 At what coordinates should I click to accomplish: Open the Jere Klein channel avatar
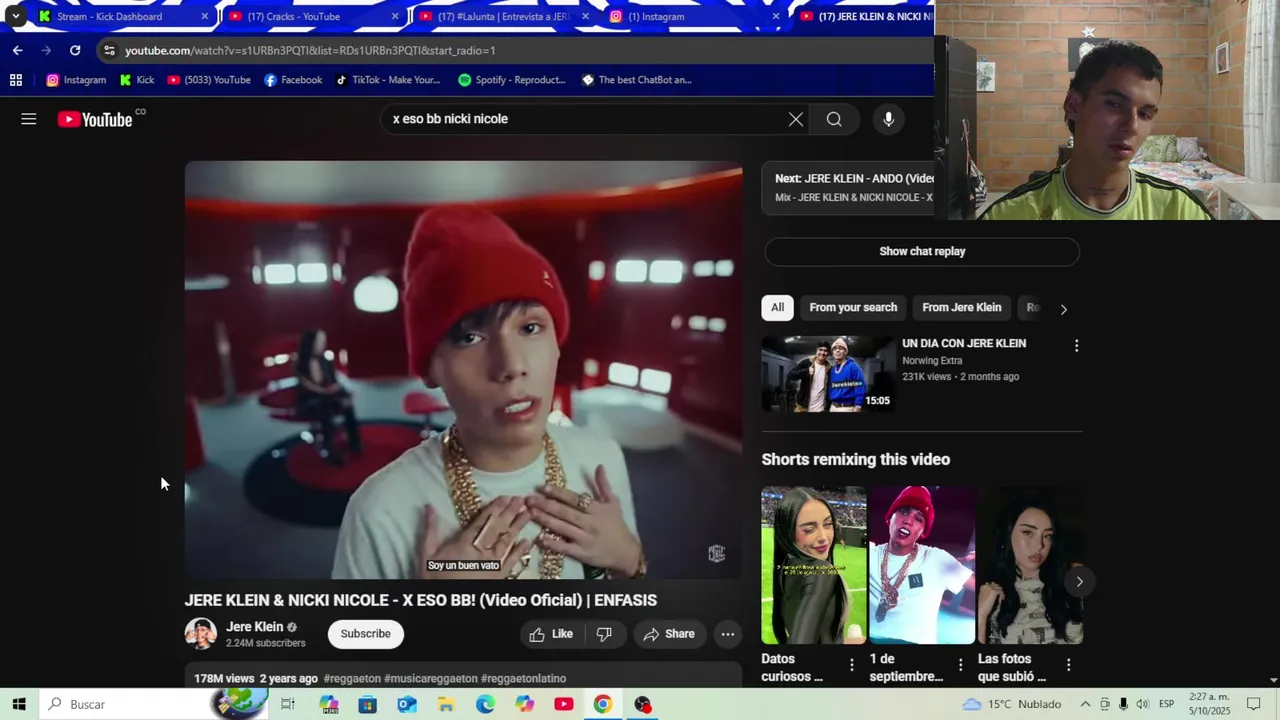(x=201, y=634)
